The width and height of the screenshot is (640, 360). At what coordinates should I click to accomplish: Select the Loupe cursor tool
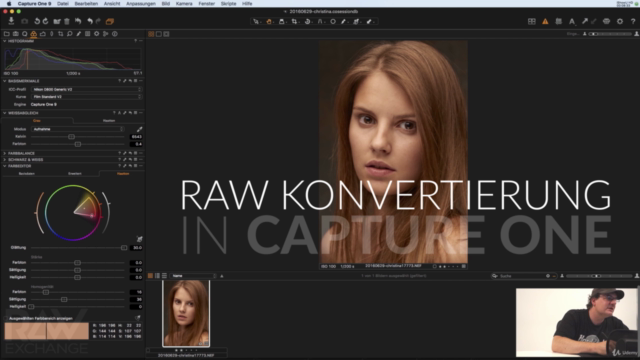click(282, 22)
